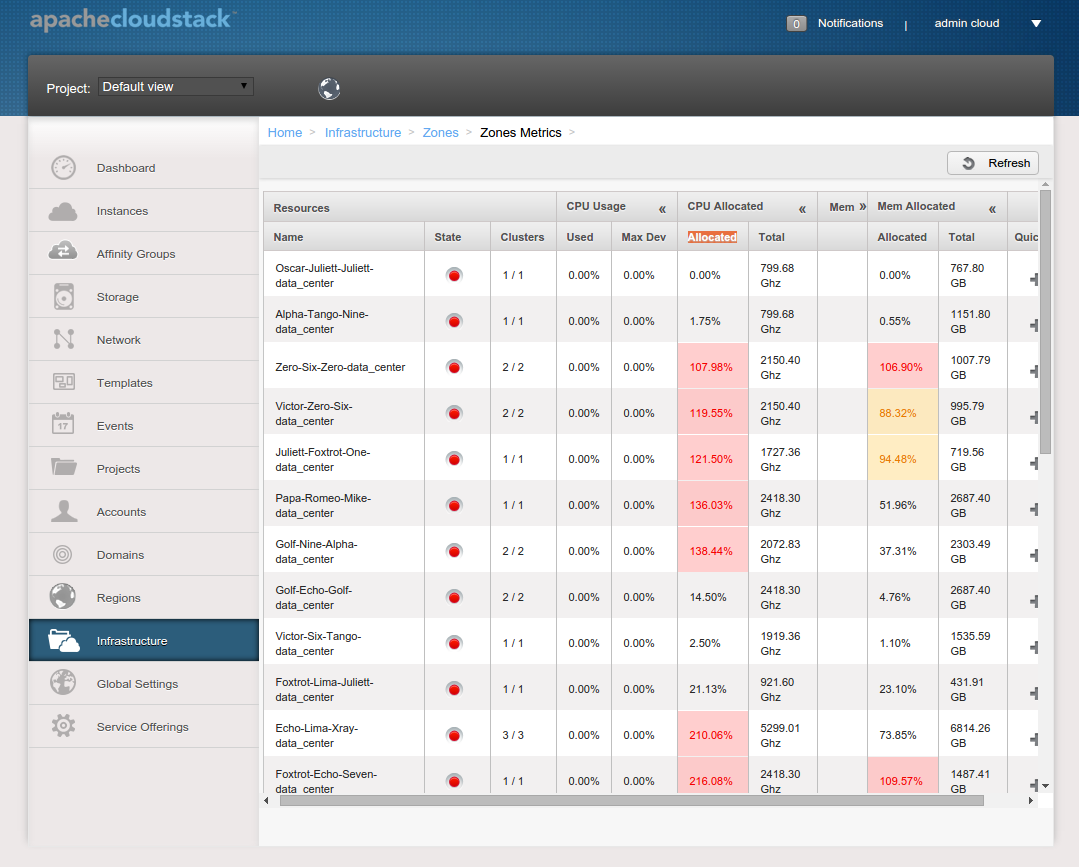Click the Refresh button
Viewport: 1079px width, 867px height.
click(993, 163)
